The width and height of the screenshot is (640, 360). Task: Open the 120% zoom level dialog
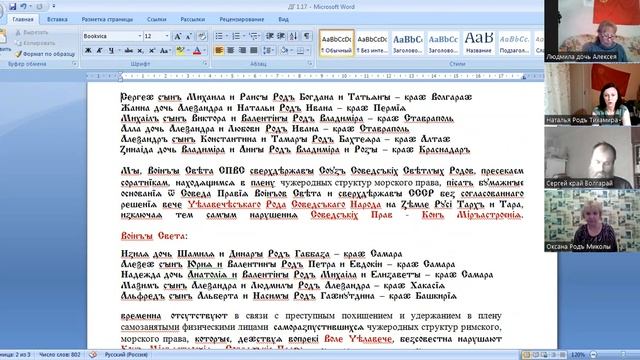(578, 355)
